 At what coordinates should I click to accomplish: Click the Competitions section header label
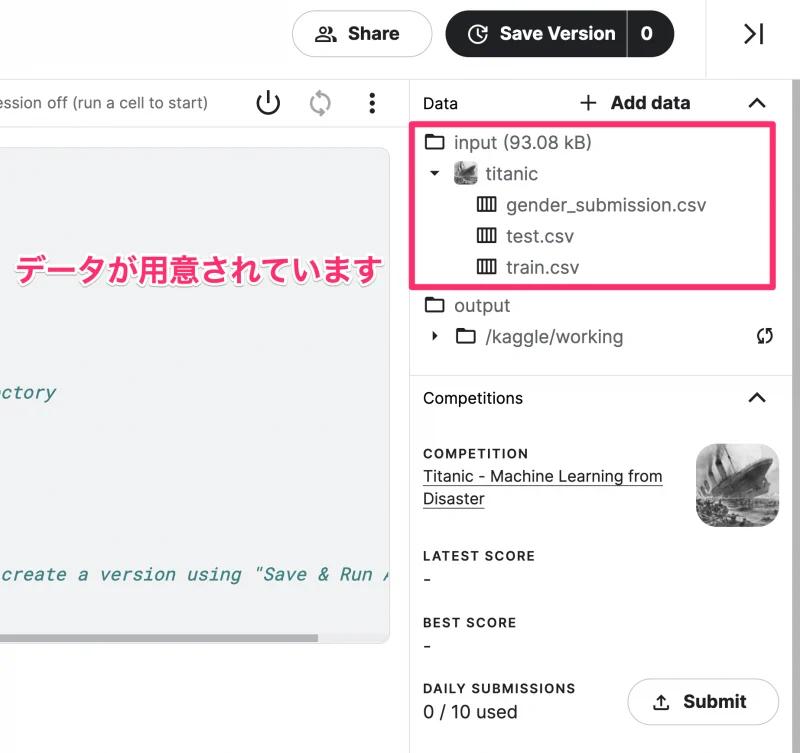tap(473, 398)
